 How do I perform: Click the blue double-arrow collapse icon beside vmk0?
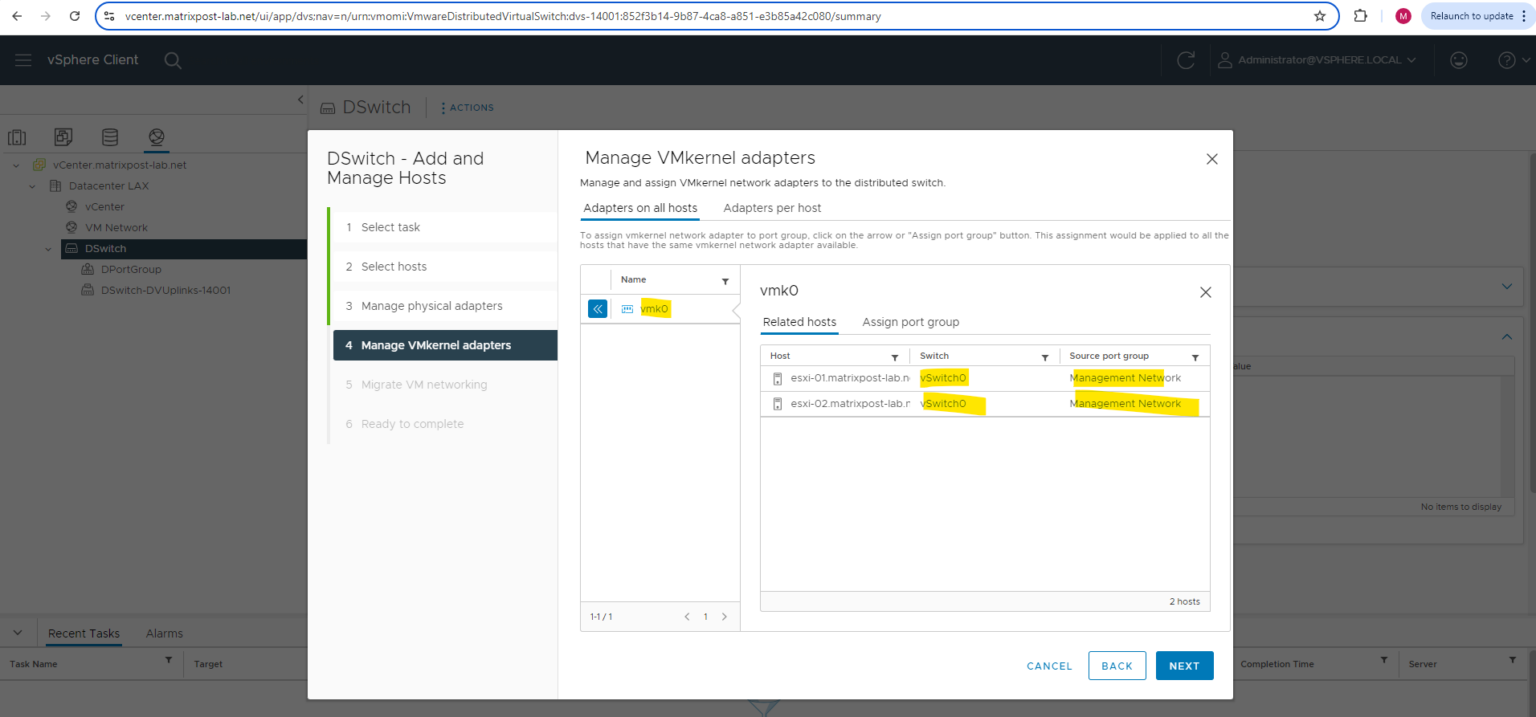coord(597,308)
